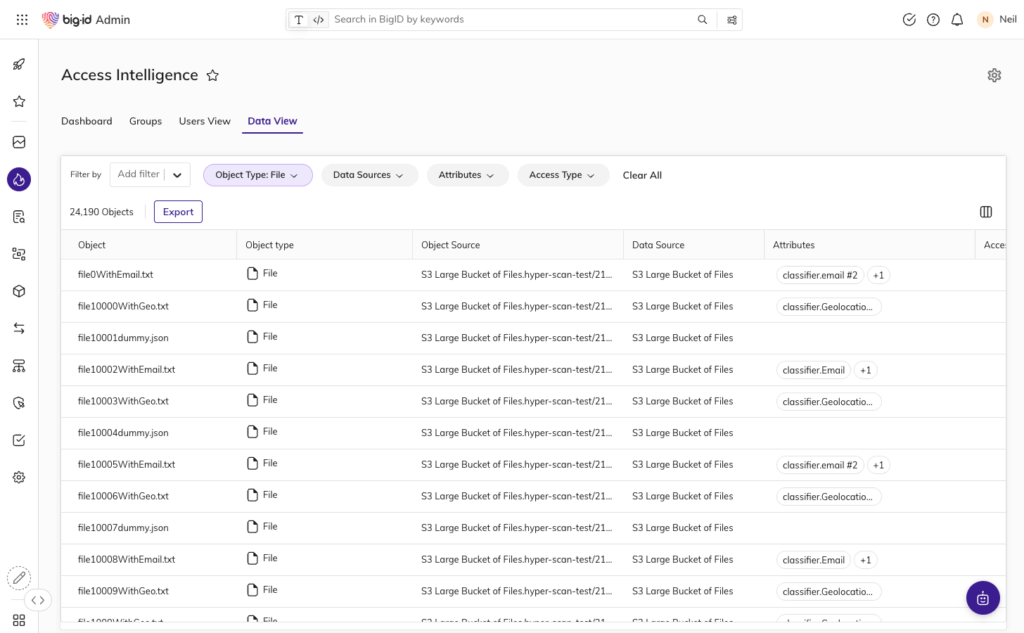Click the Access Intelligence settings gear

(x=994, y=75)
